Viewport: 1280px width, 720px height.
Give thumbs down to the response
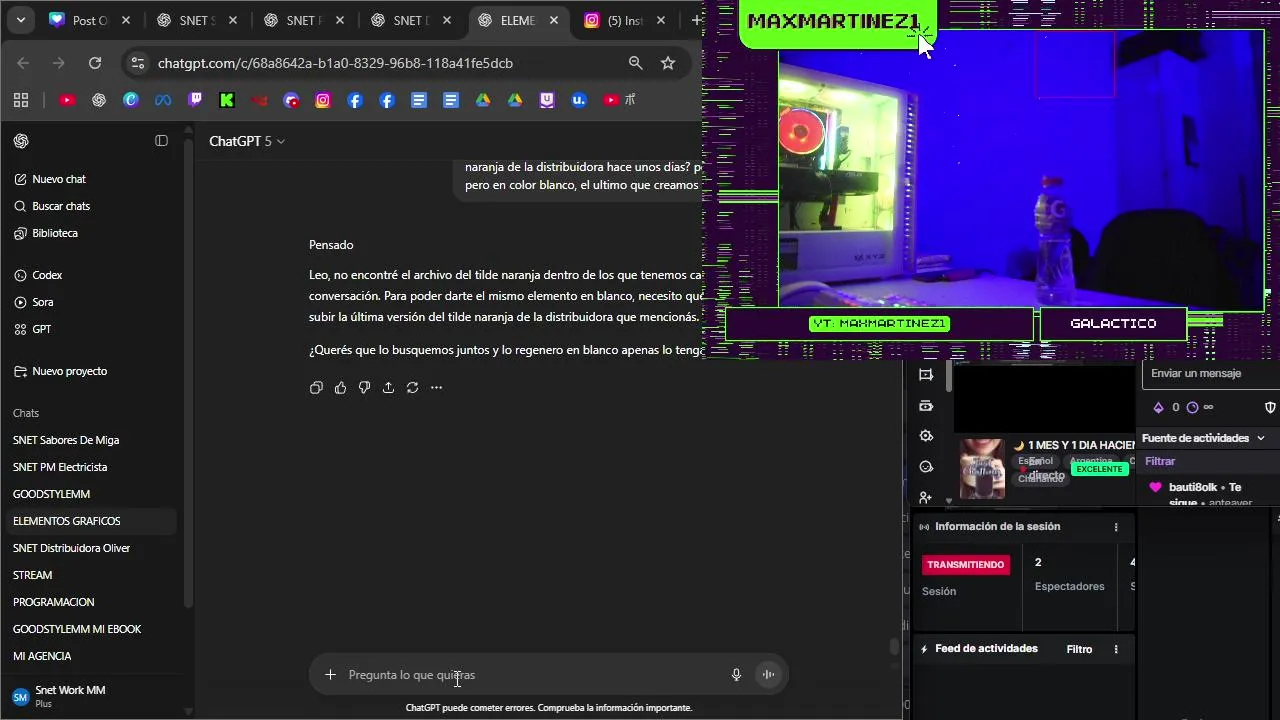(364, 387)
